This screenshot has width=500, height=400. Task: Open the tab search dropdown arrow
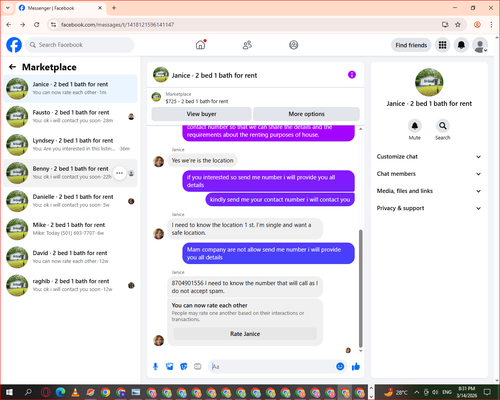(x=8, y=8)
